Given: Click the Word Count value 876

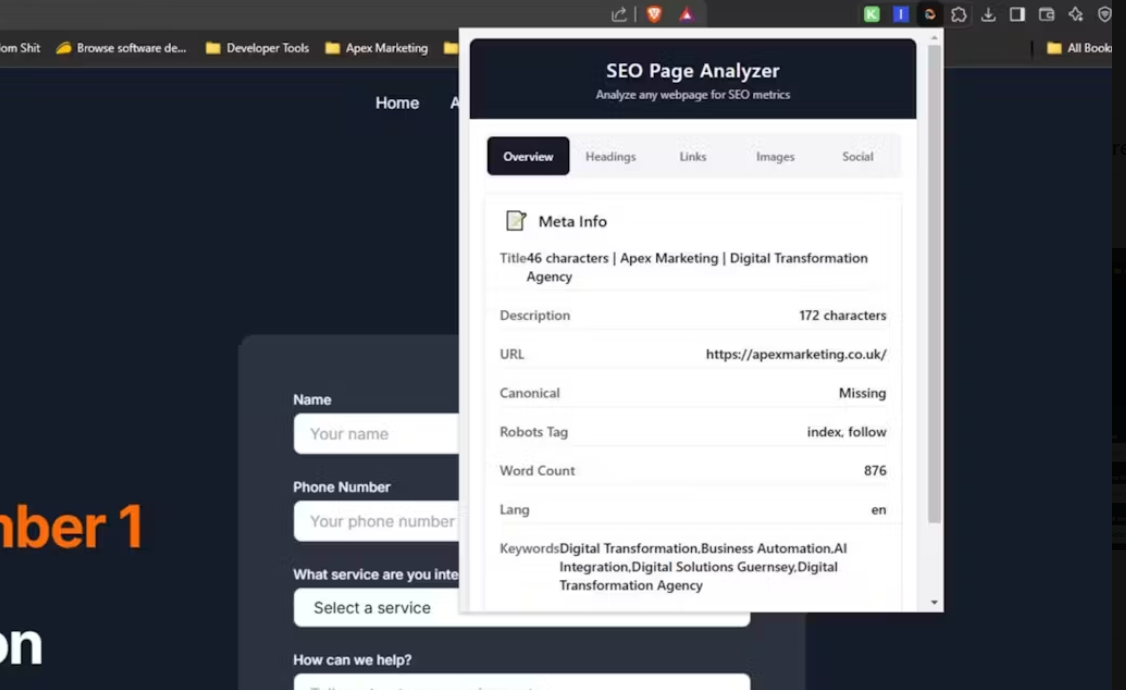Looking at the screenshot, I should coord(875,470).
